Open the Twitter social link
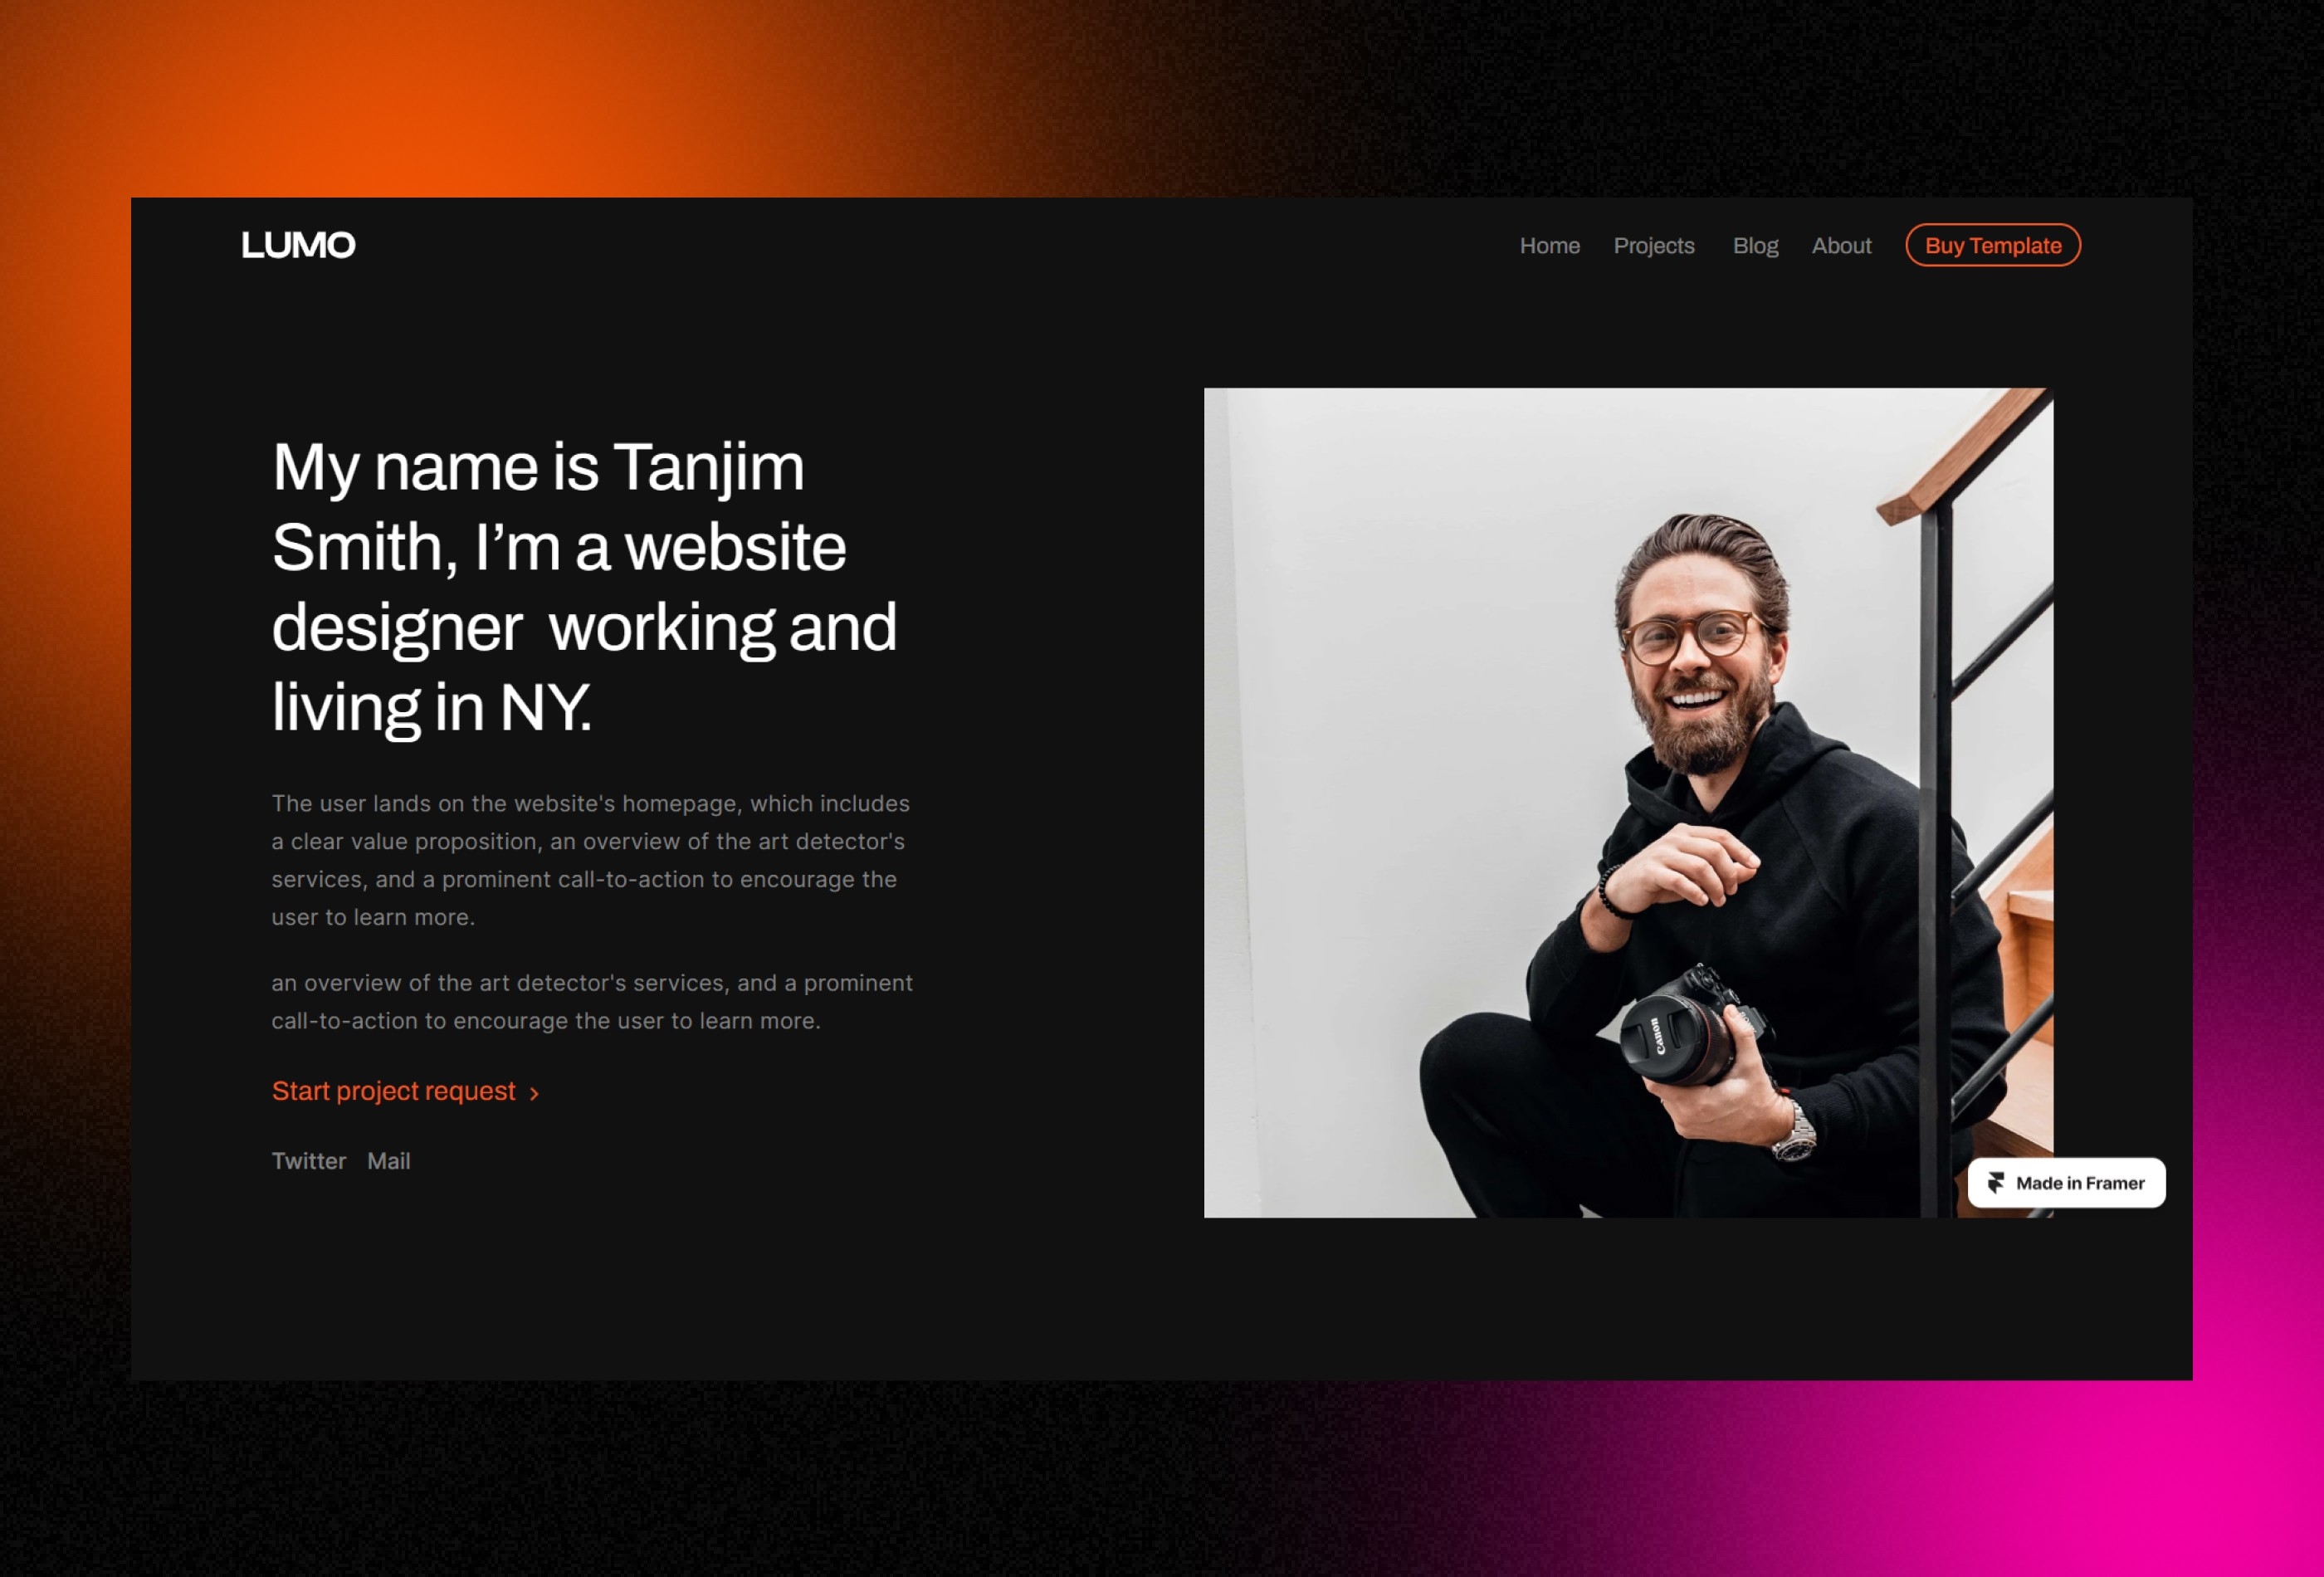Image resolution: width=2324 pixels, height=1577 pixels. 308,1160
